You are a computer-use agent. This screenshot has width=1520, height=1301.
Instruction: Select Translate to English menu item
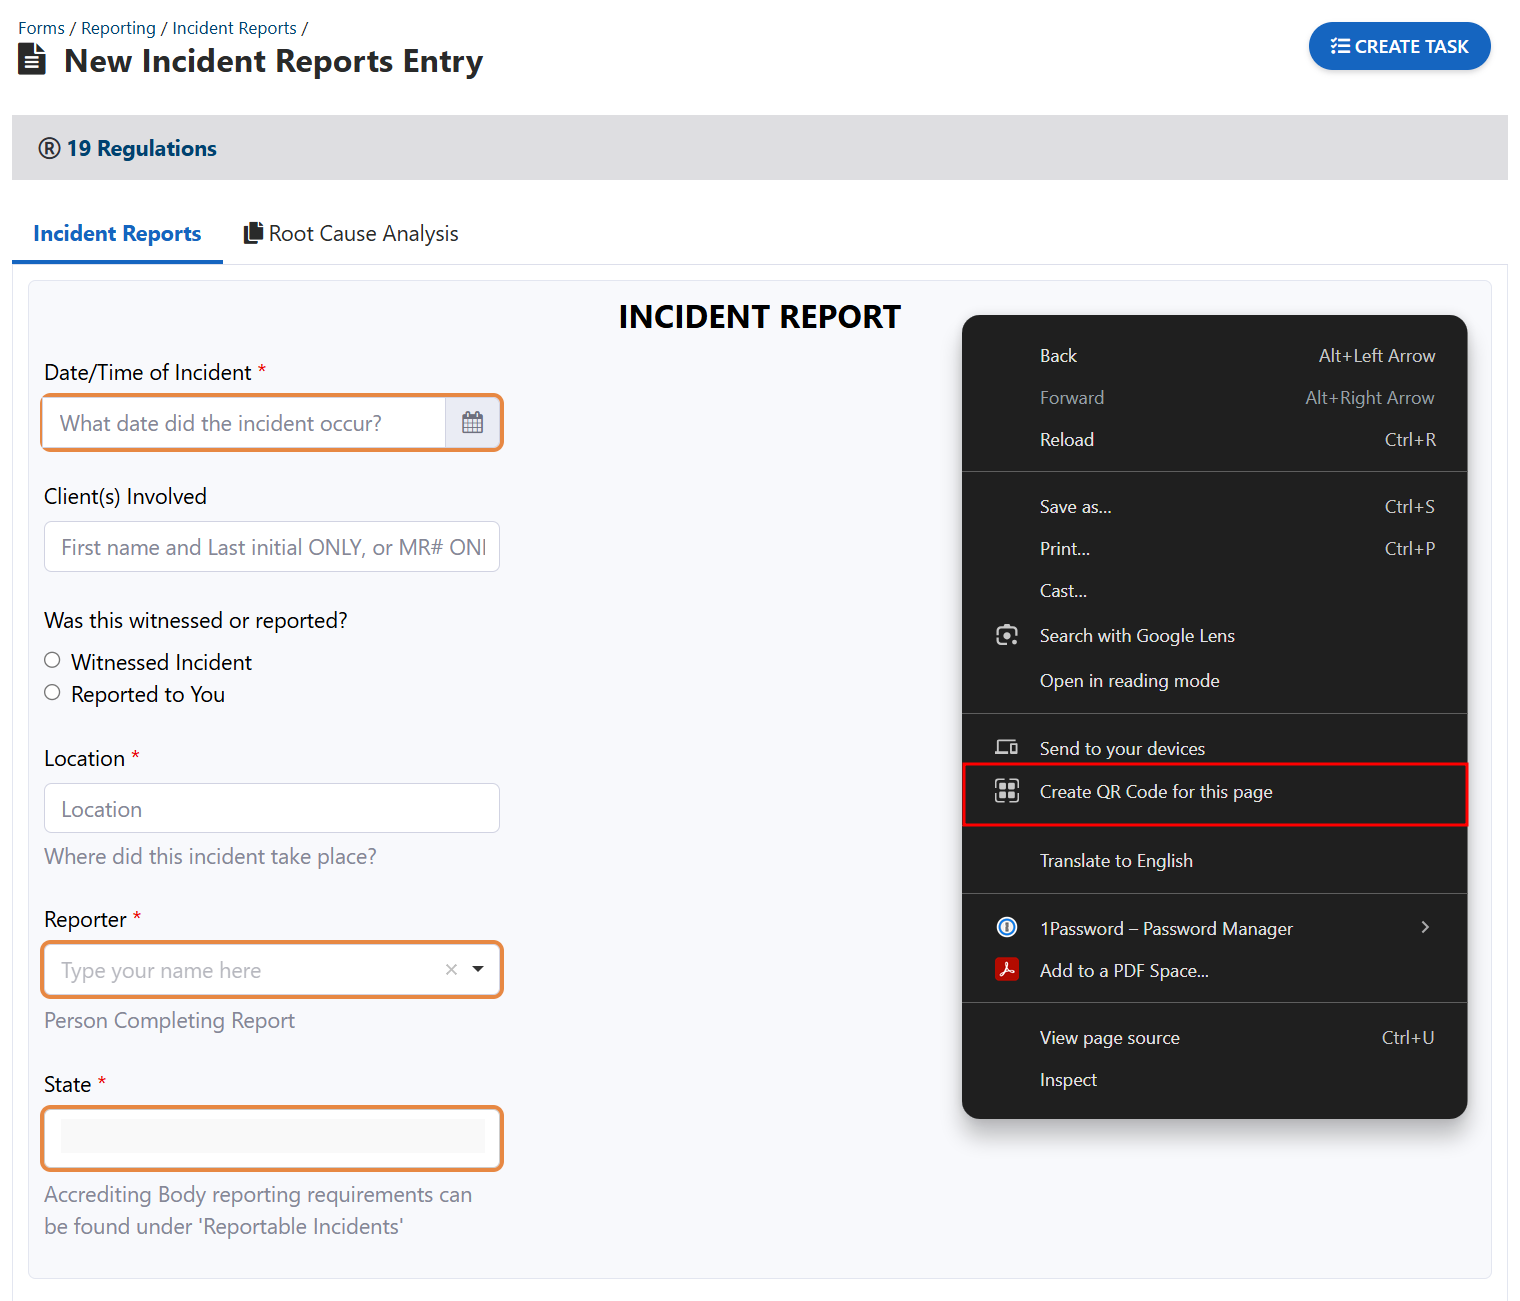[x=1115, y=861]
